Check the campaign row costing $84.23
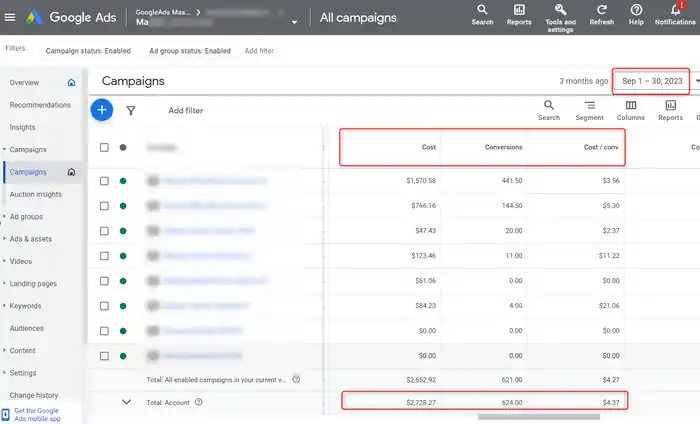This screenshot has height=424, width=700. pos(104,306)
